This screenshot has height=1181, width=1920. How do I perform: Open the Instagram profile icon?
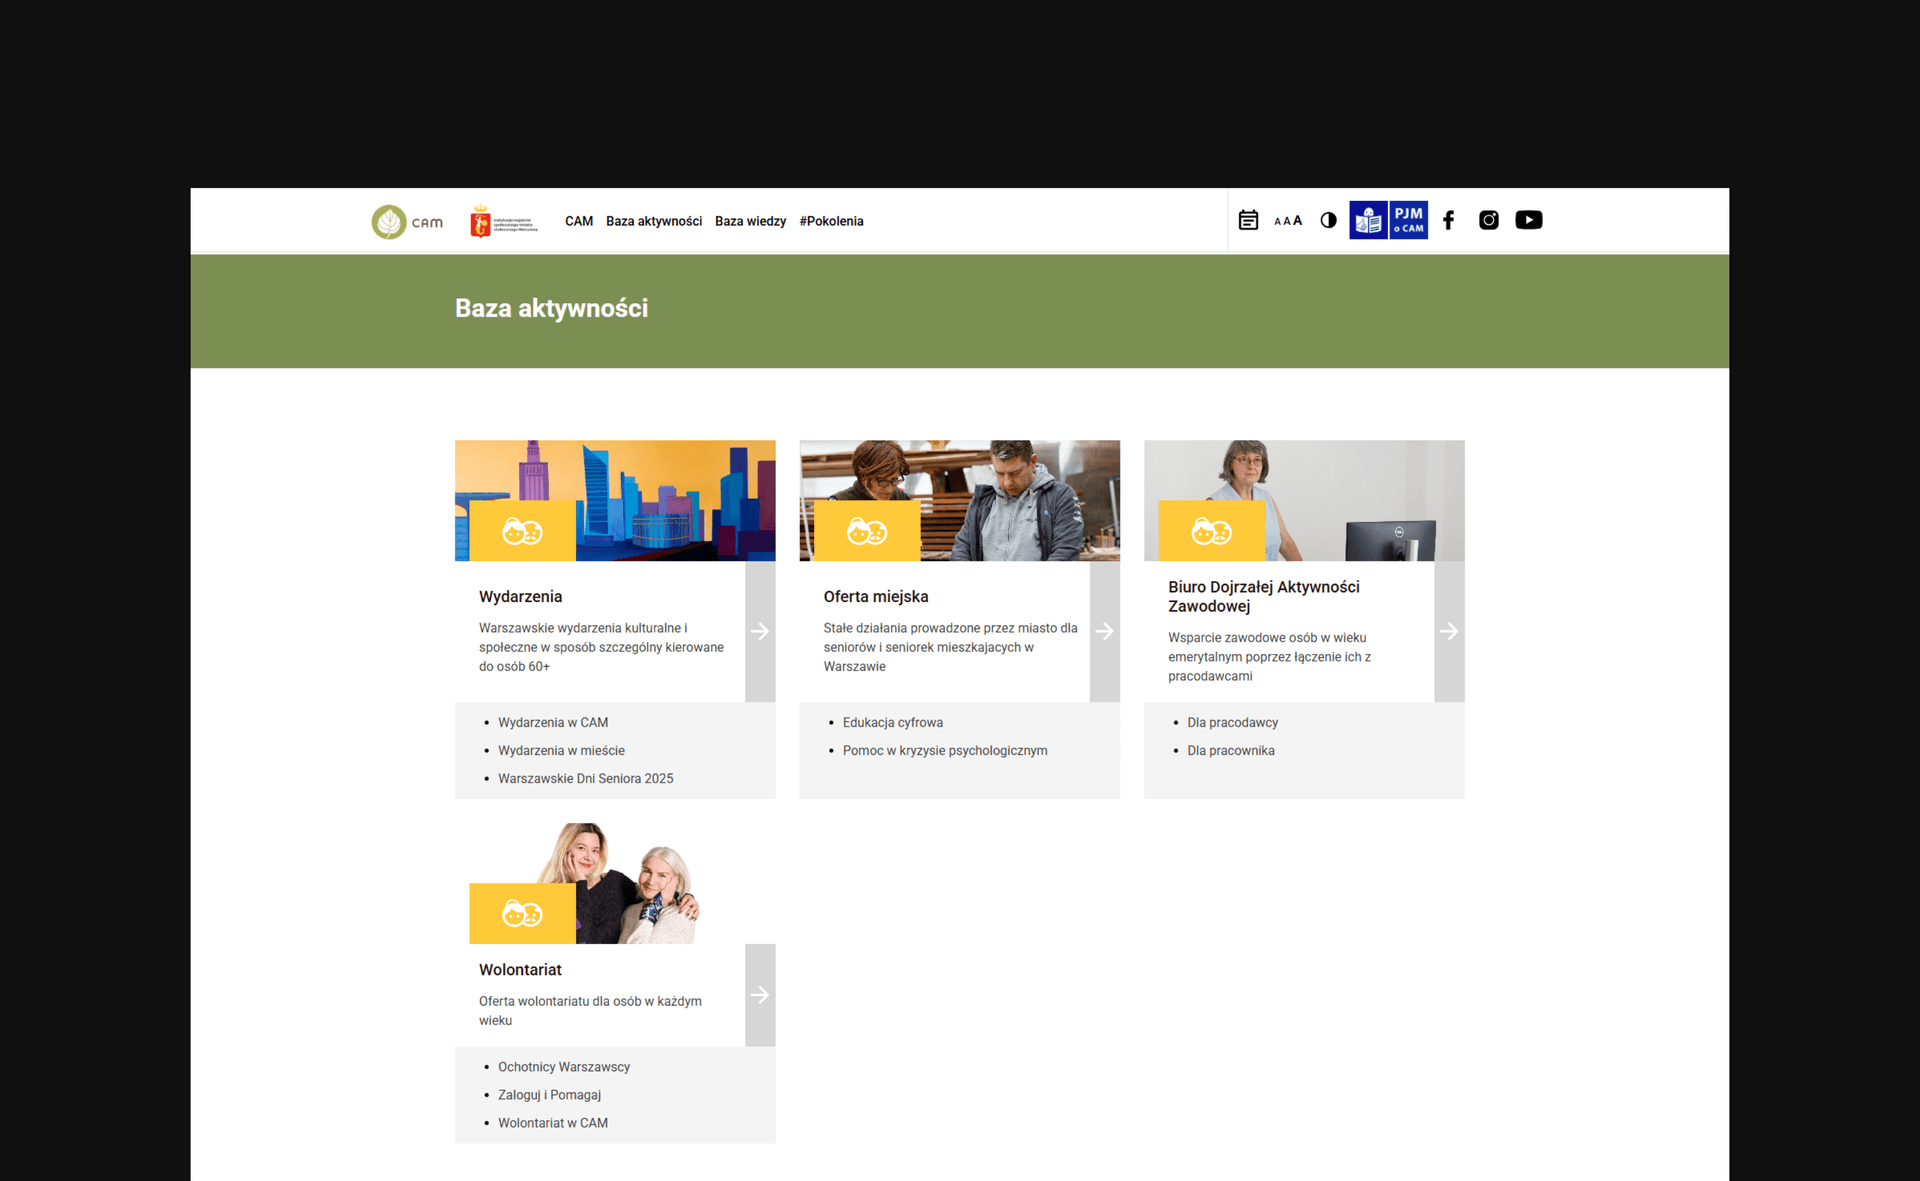click(1488, 220)
